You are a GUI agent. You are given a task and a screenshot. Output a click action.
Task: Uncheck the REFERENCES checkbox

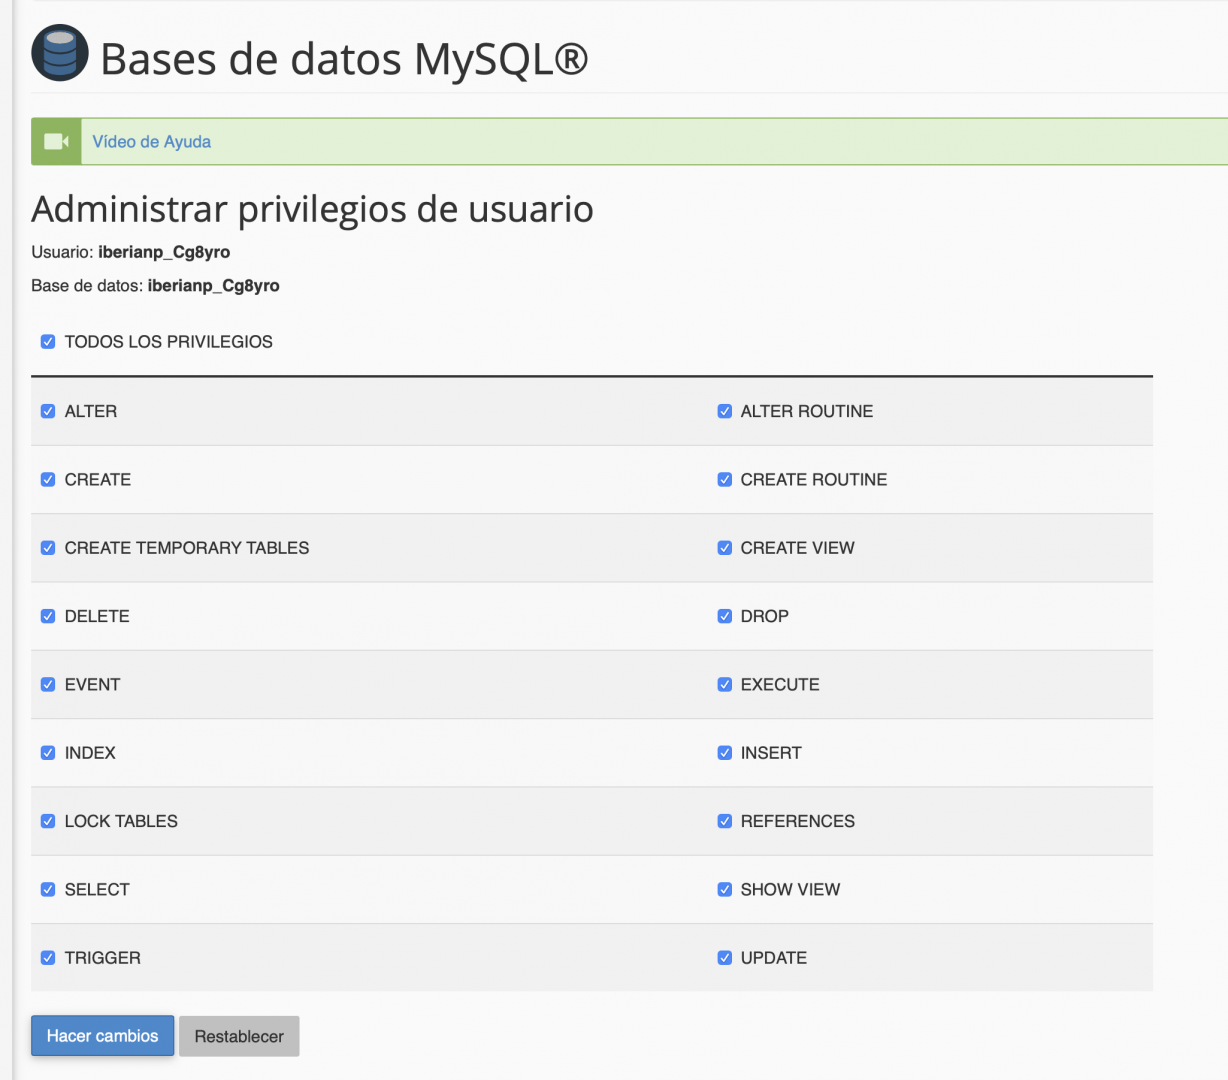(725, 821)
